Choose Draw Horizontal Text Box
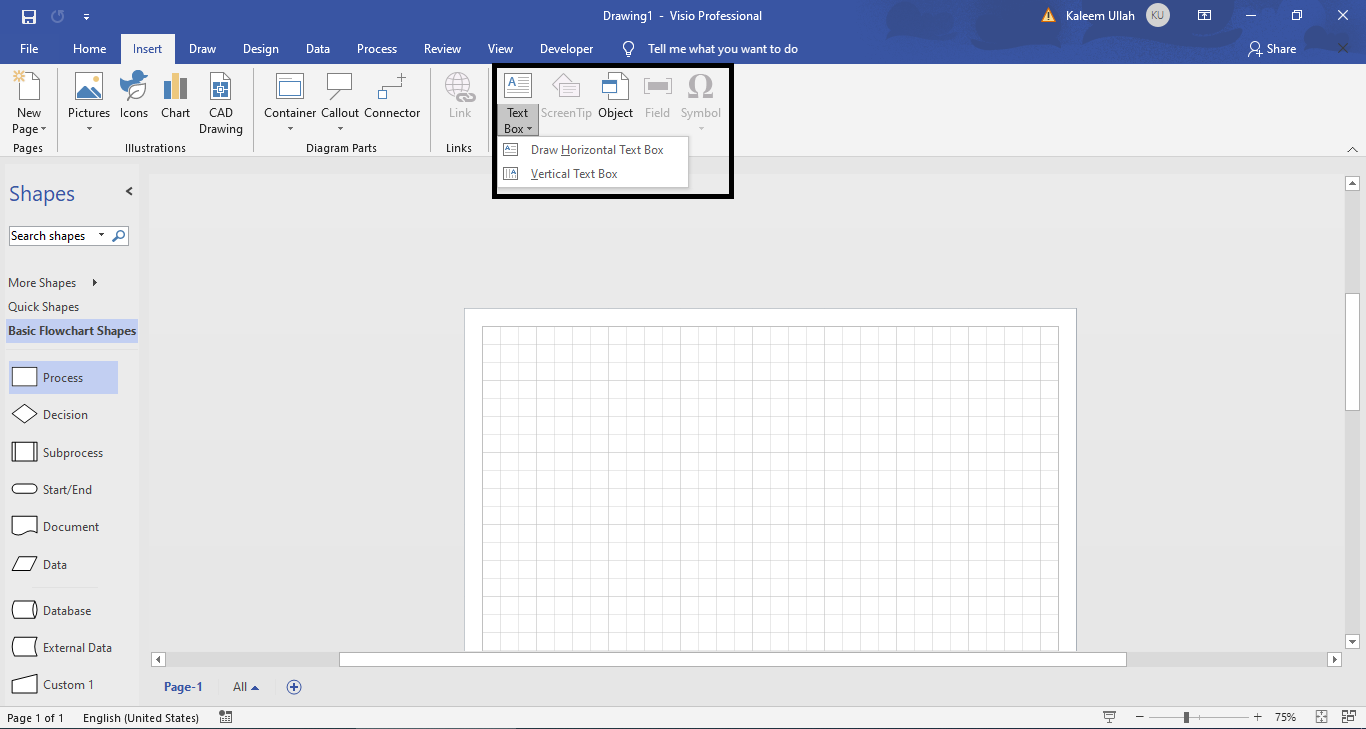 pos(597,149)
